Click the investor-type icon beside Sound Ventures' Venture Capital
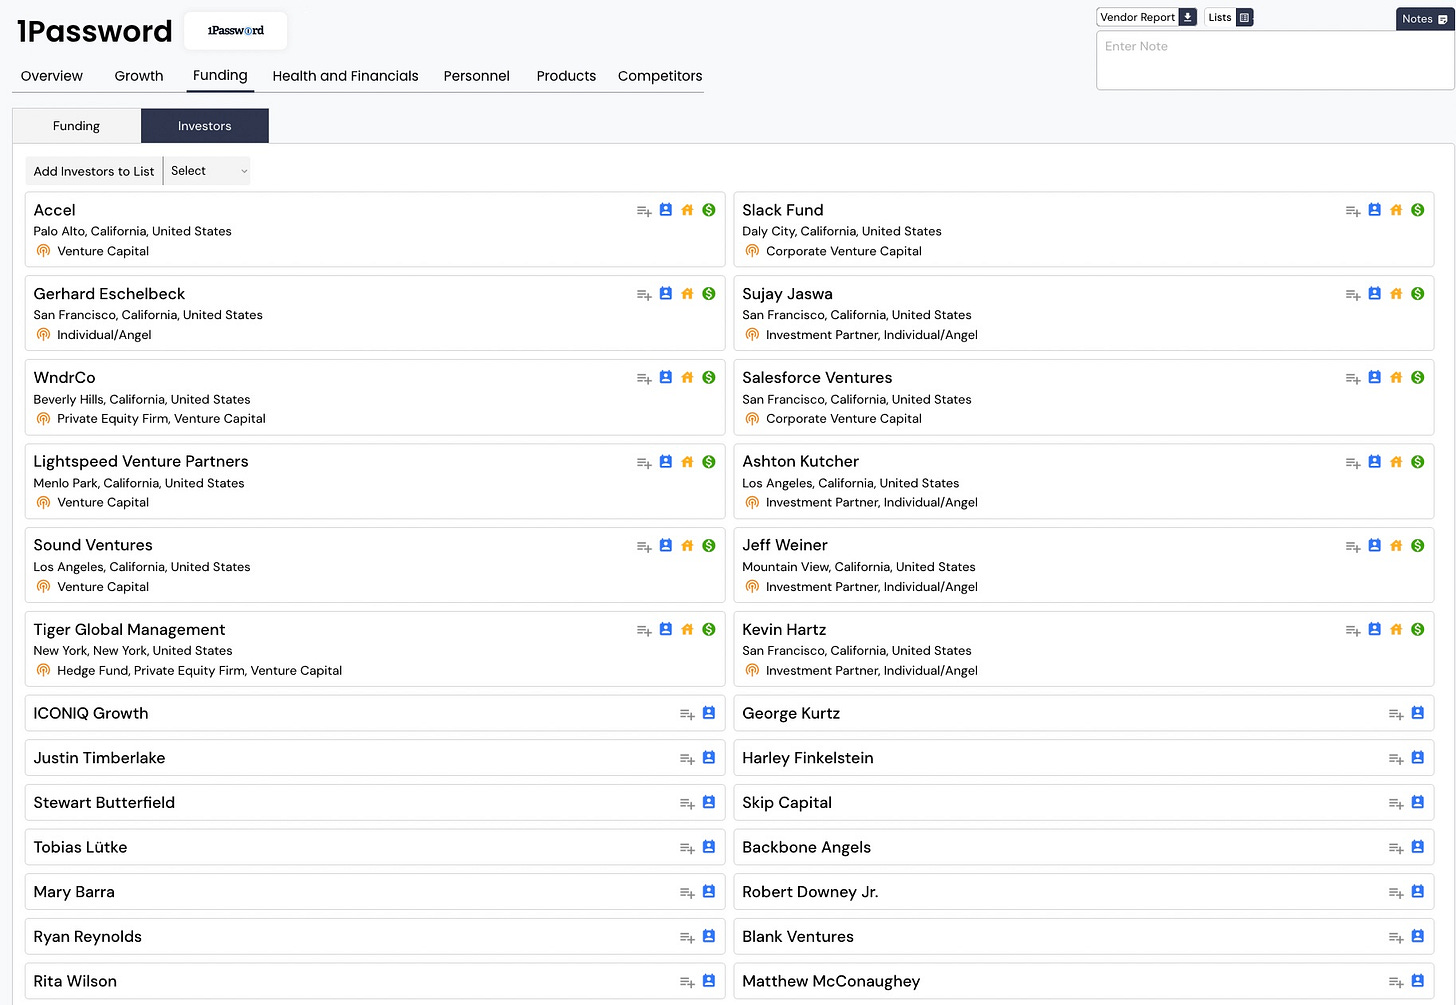Image resolution: width=1456 pixels, height=1005 pixels. click(43, 587)
